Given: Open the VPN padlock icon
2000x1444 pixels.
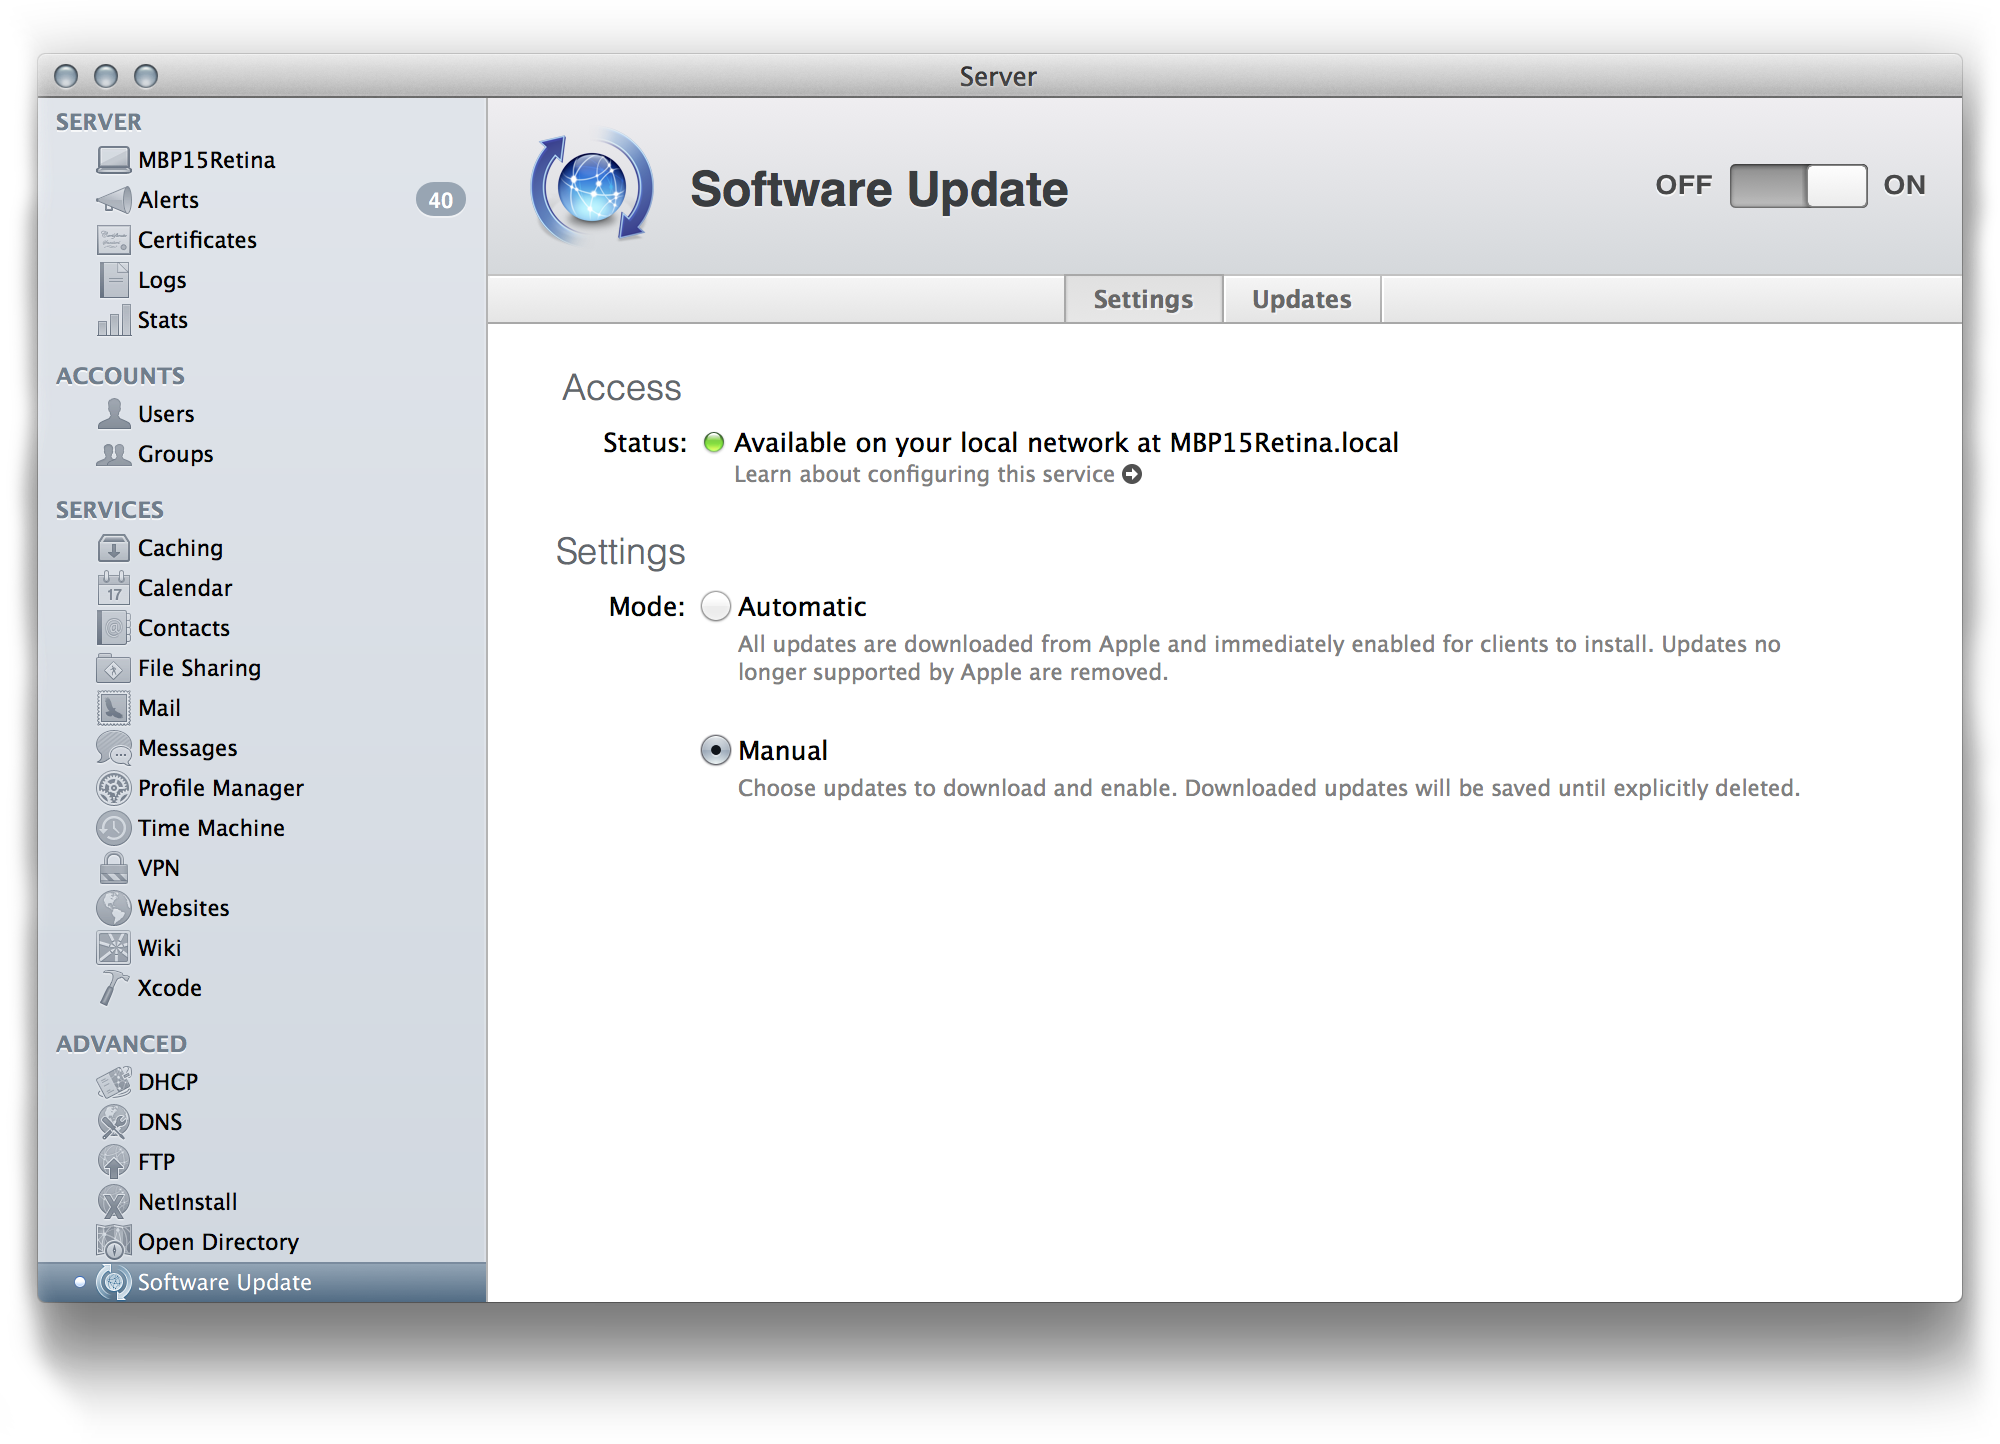Looking at the screenshot, I should click(114, 867).
